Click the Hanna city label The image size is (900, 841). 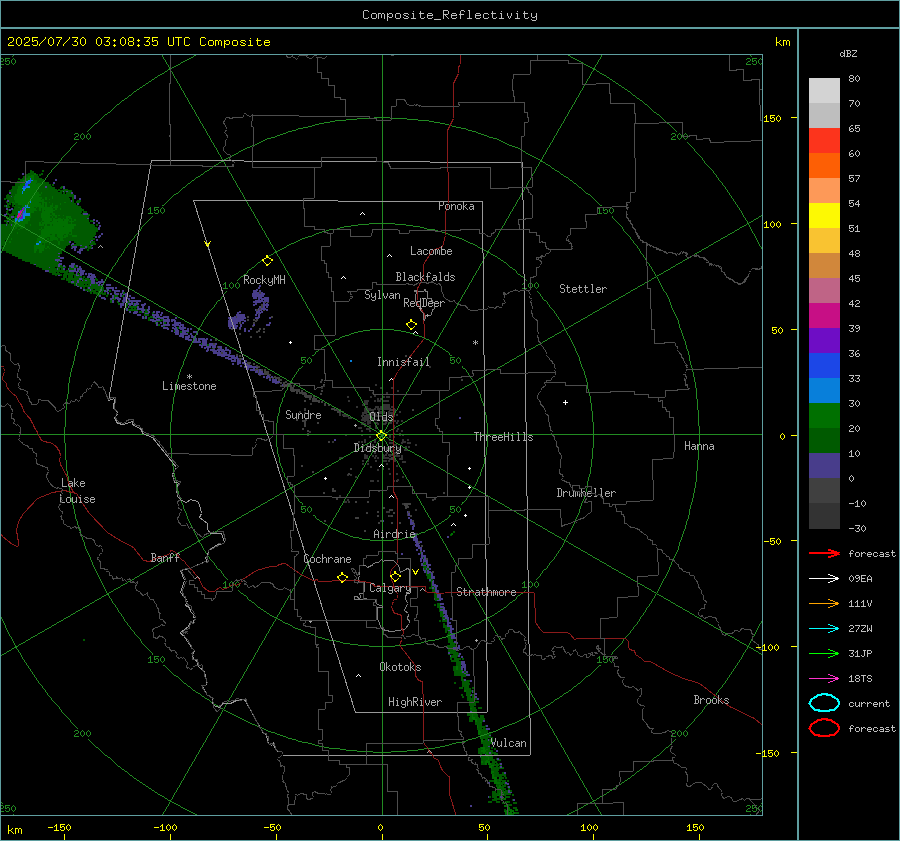tap(699, 446)
